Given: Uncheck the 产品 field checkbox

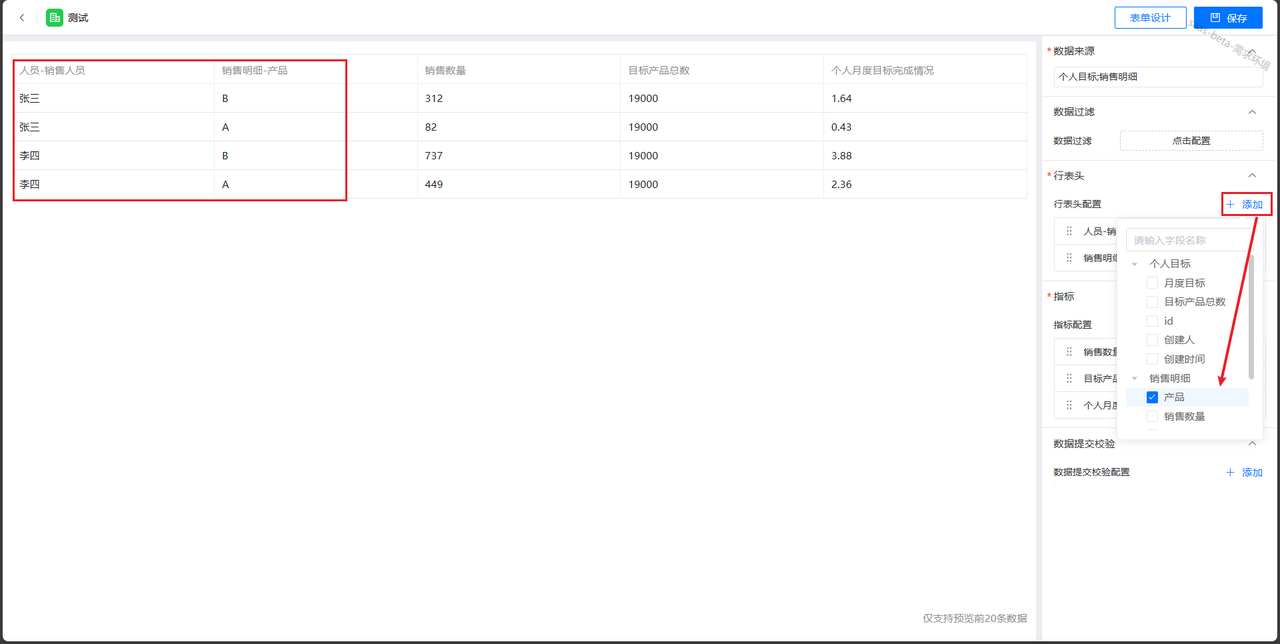Looking at the screenshot, I should pos(1152,398).
